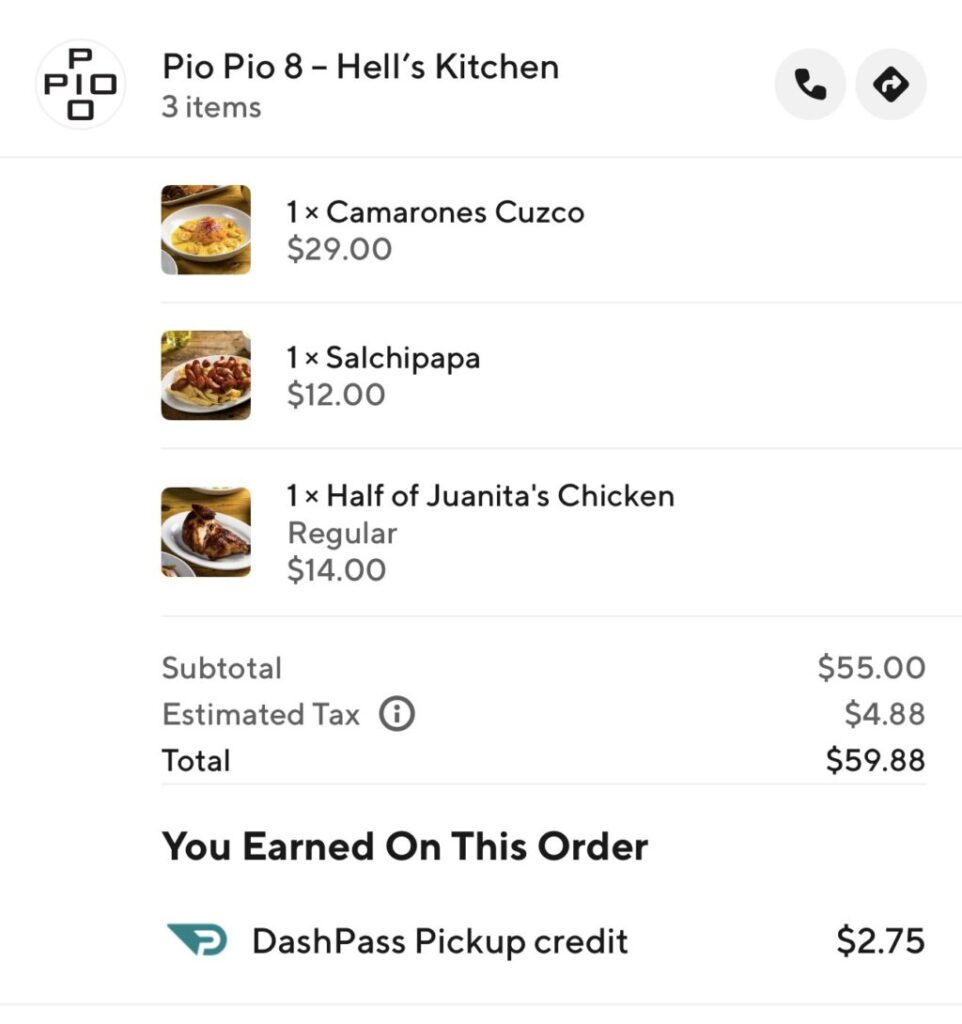Click the 1 × Camarones Cuzco item name
Screen dimensions: 962x1024
pos(435,212)
